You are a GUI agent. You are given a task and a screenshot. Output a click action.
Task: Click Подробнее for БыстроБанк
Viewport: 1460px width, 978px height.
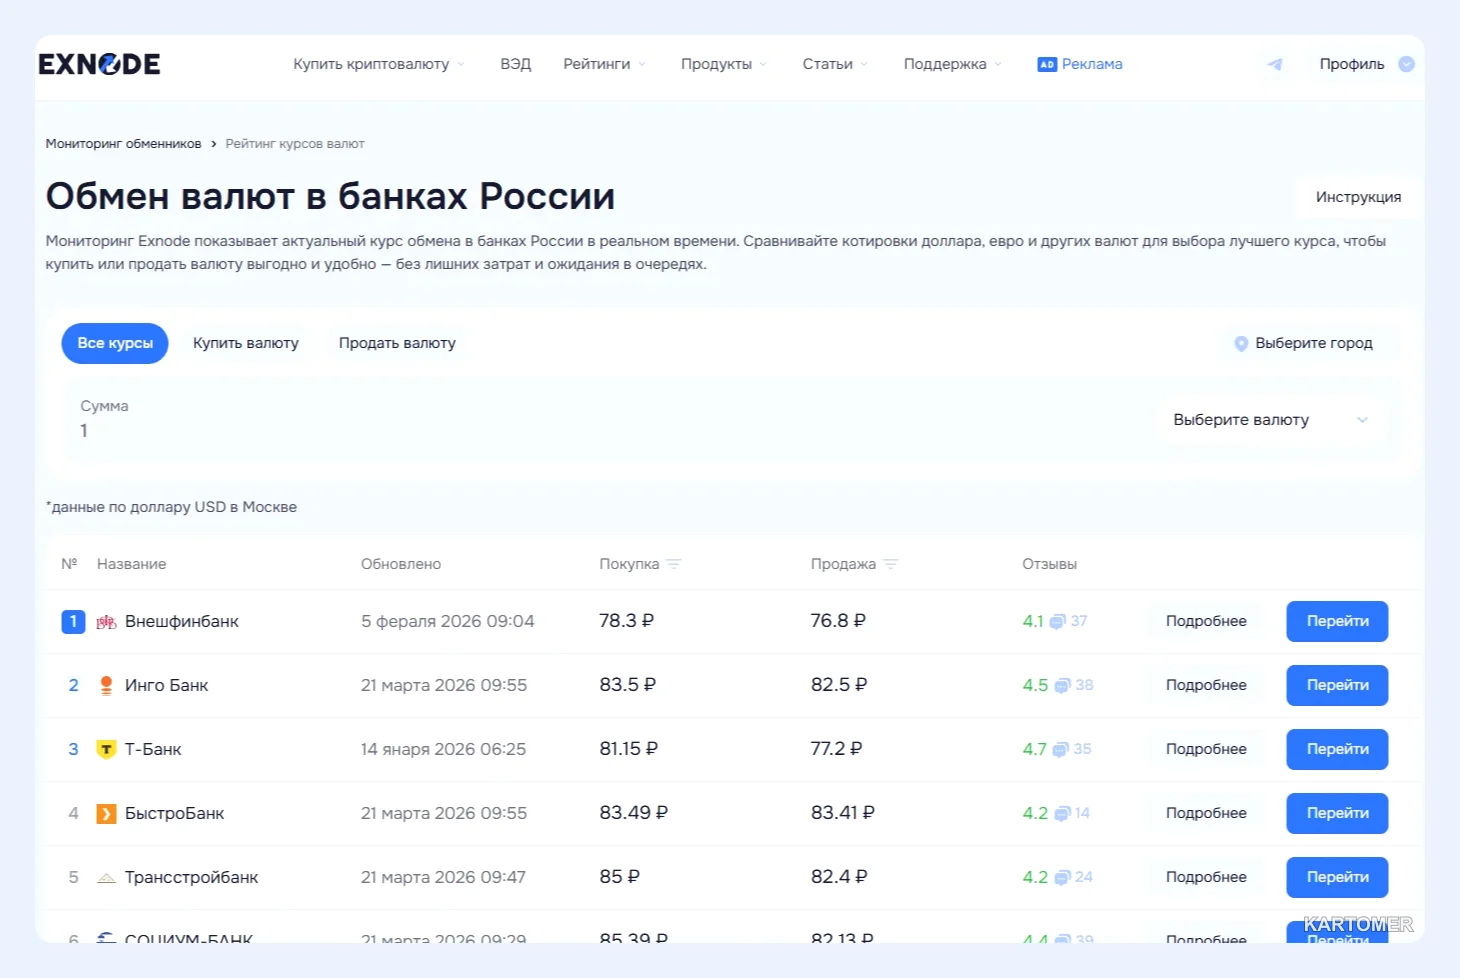click(1206, 813)
